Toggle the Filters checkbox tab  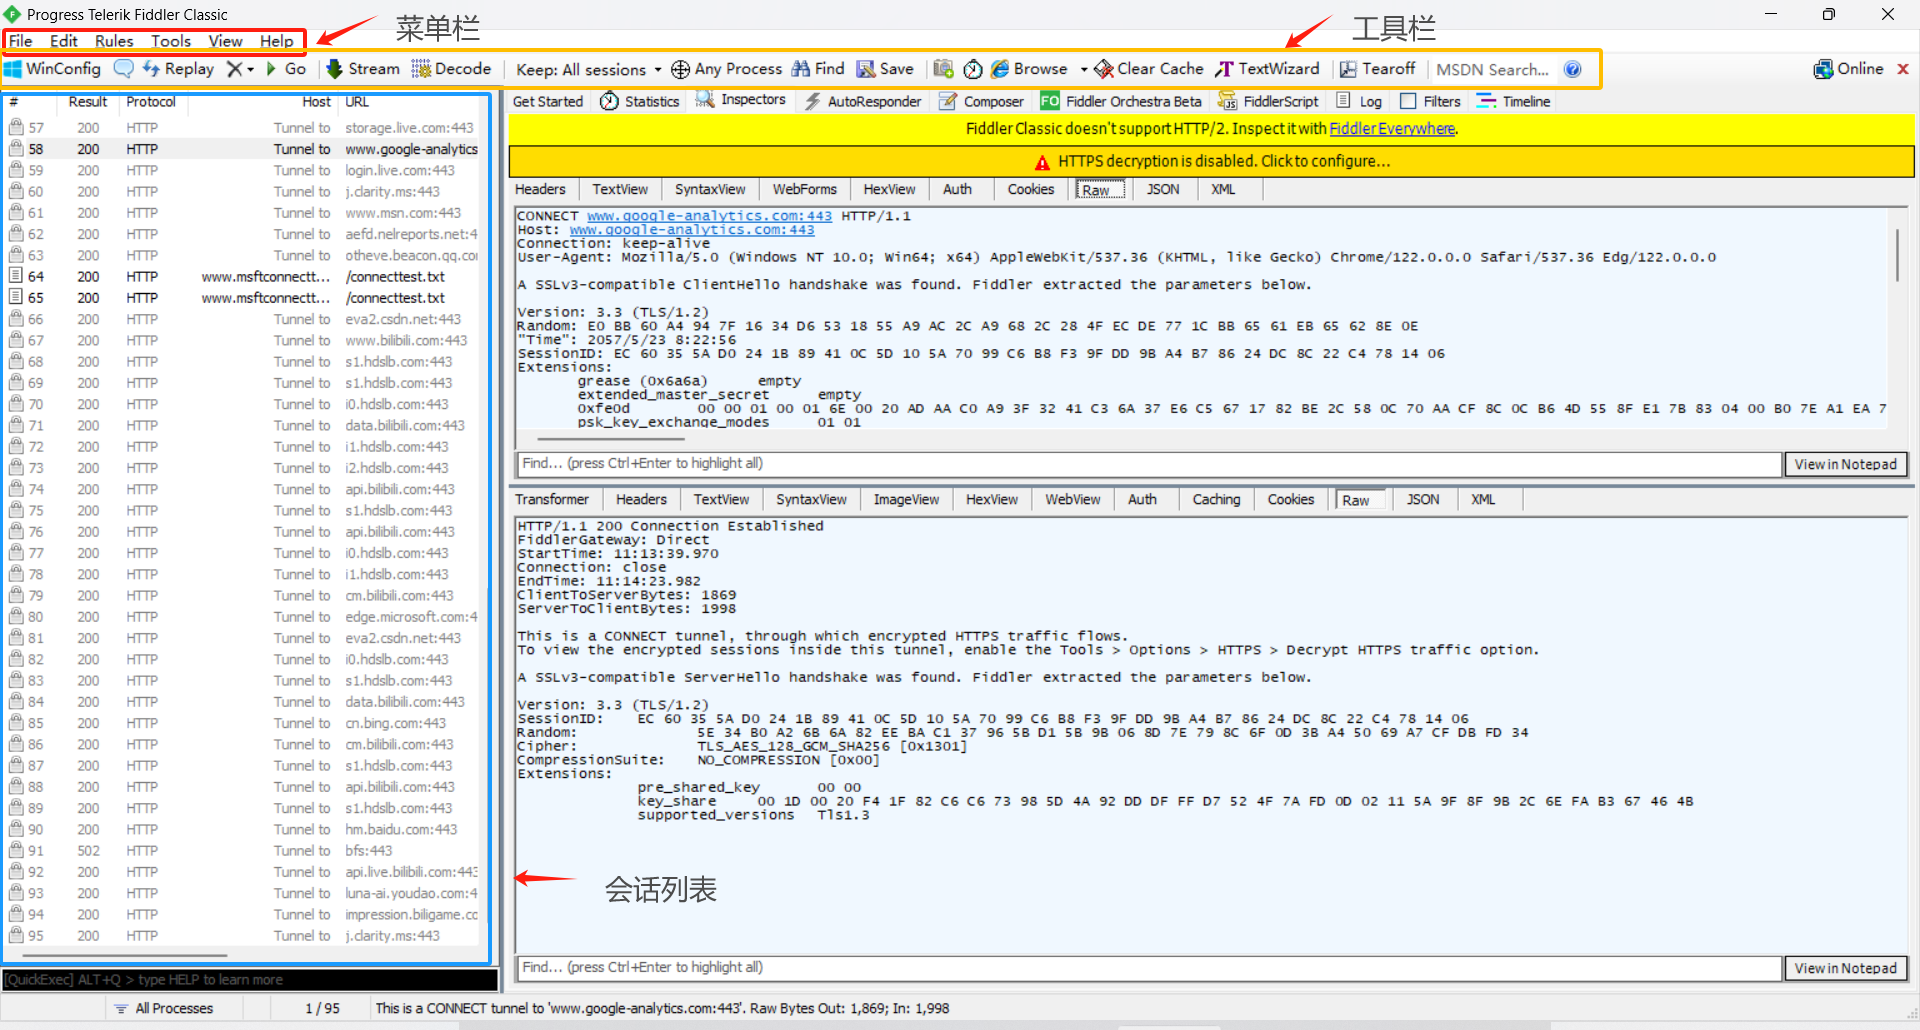[1430, 101]
